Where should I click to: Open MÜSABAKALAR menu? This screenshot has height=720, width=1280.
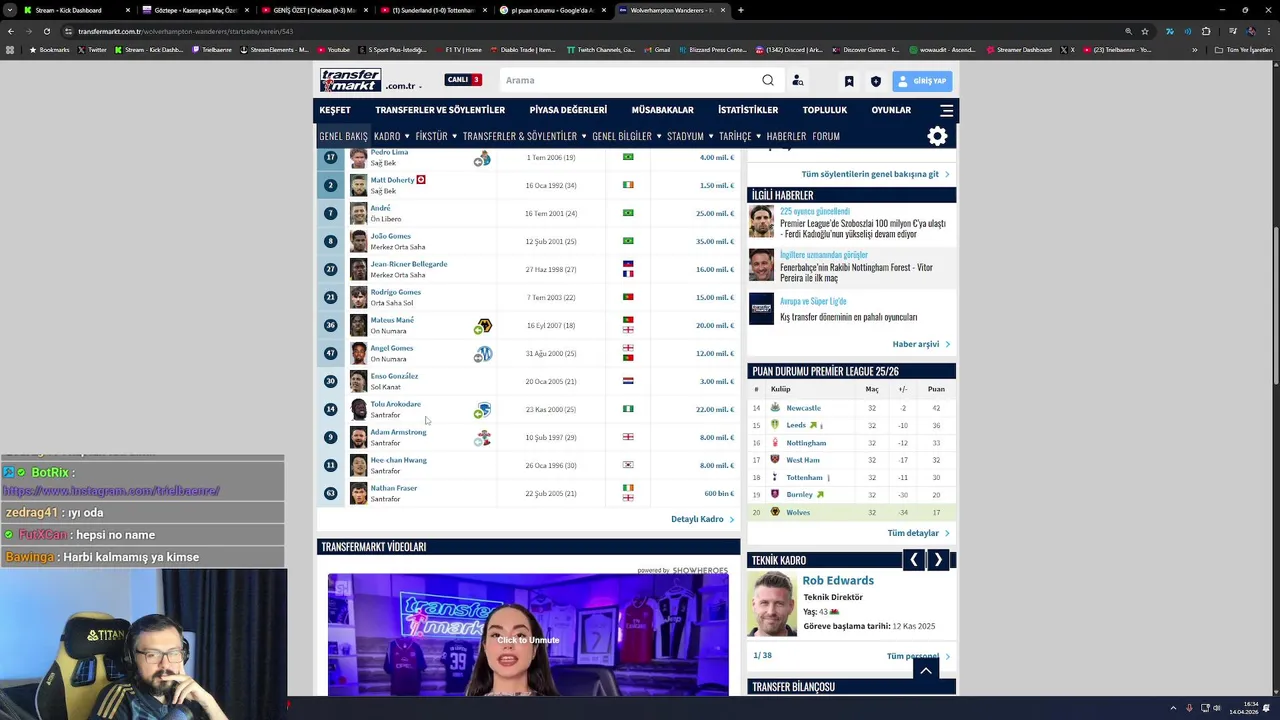(662, 110)
